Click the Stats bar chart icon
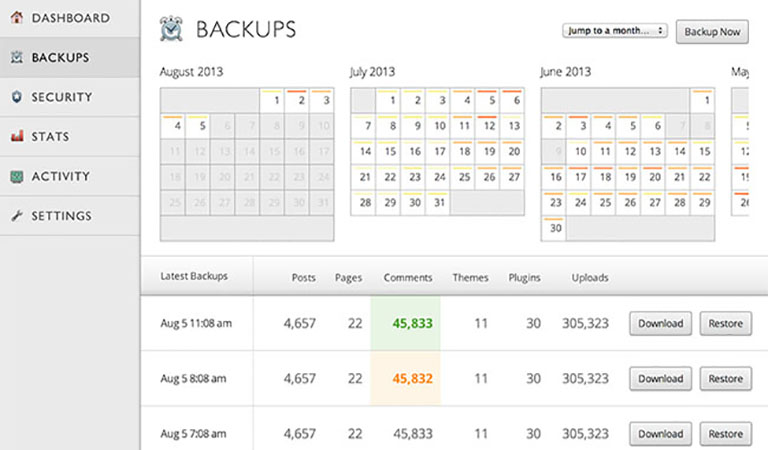Image resolution: width=768 pixels, height=450 pixels. [17, 136]
